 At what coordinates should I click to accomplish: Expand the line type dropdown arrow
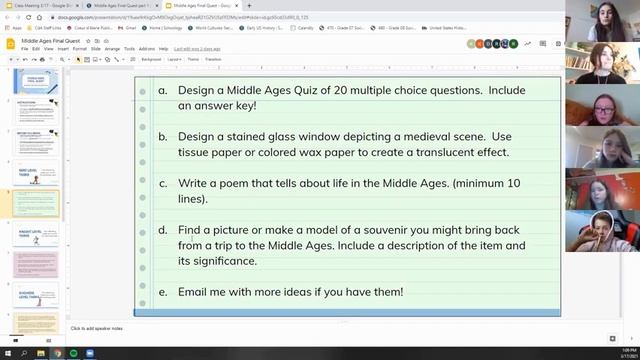[x=123, y=60]
